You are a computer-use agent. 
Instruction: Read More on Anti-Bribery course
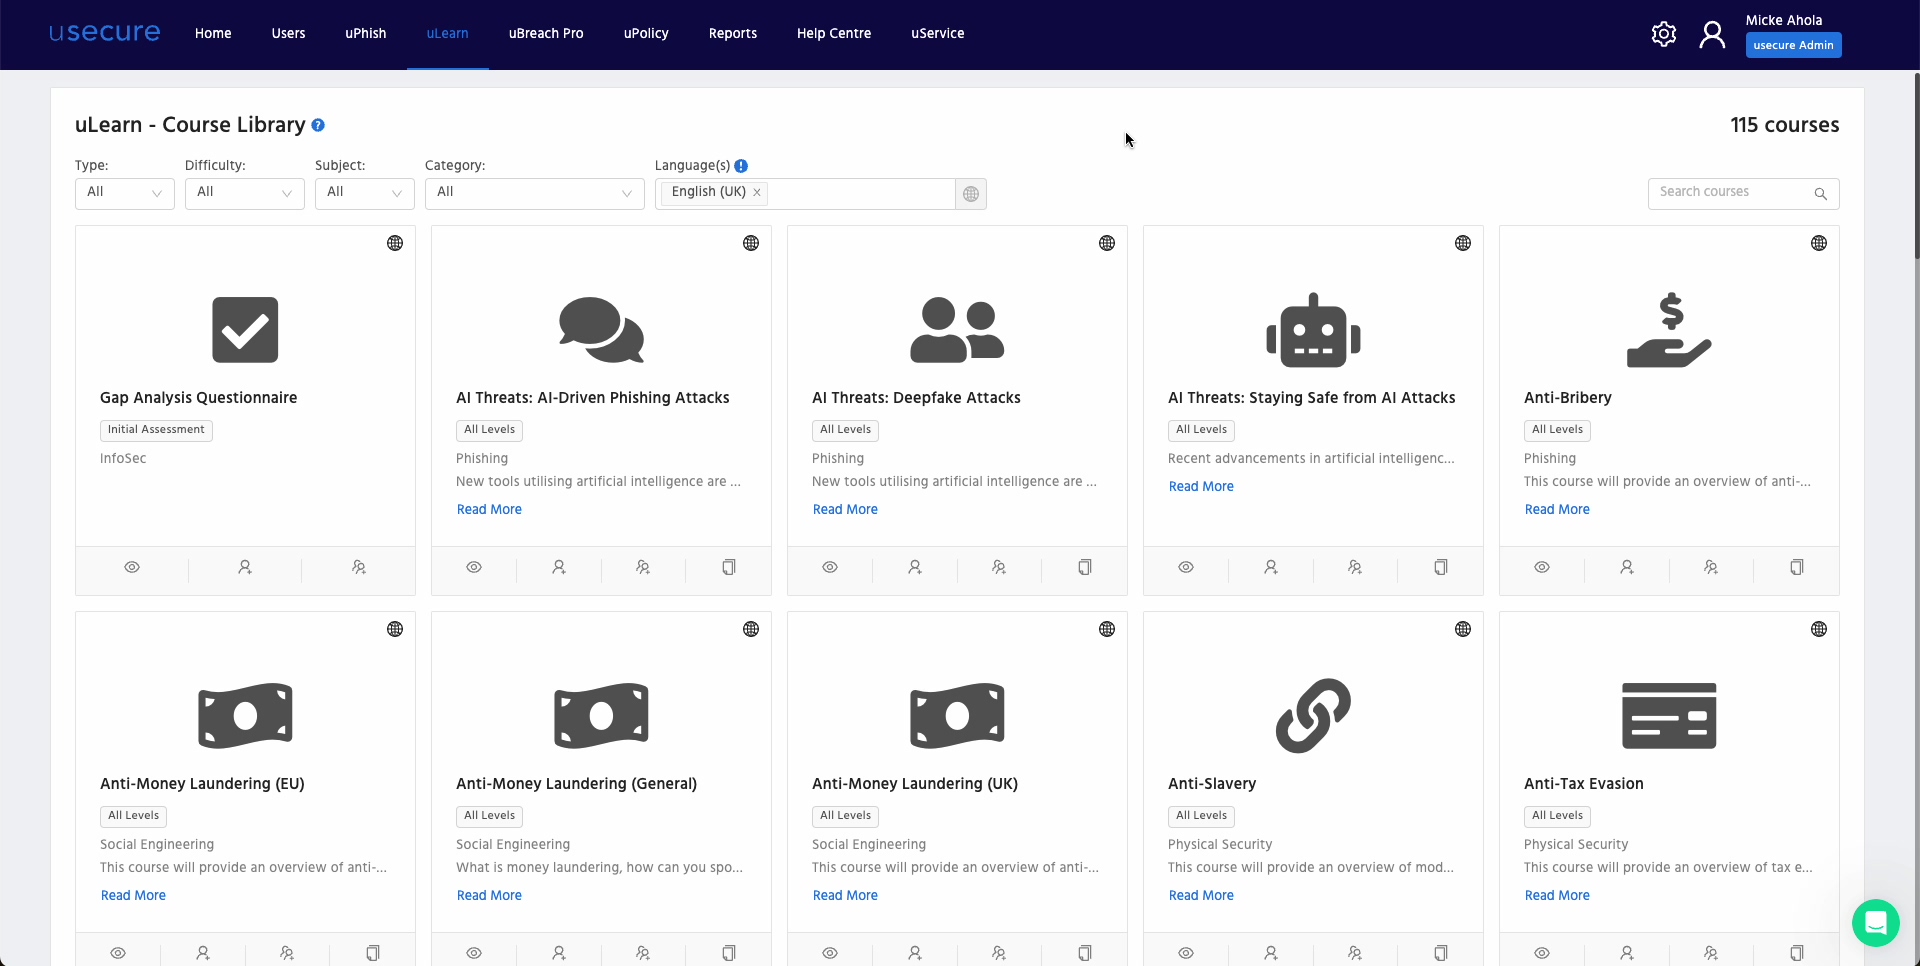(x=1557, y=510)
